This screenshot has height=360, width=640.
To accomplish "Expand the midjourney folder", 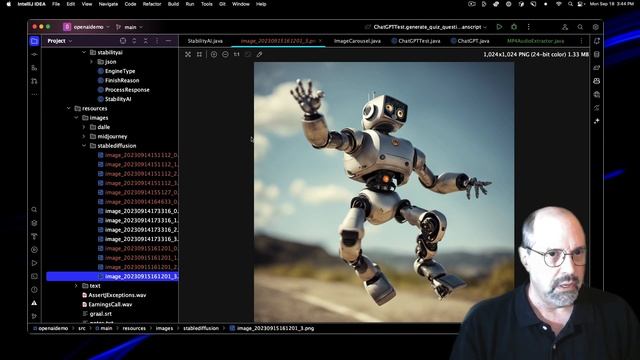I will pyautogui.click(x=84, y=136).
